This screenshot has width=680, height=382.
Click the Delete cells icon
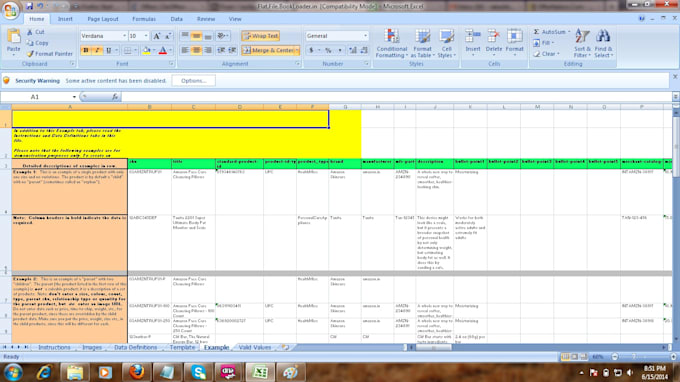click(494, 36)
